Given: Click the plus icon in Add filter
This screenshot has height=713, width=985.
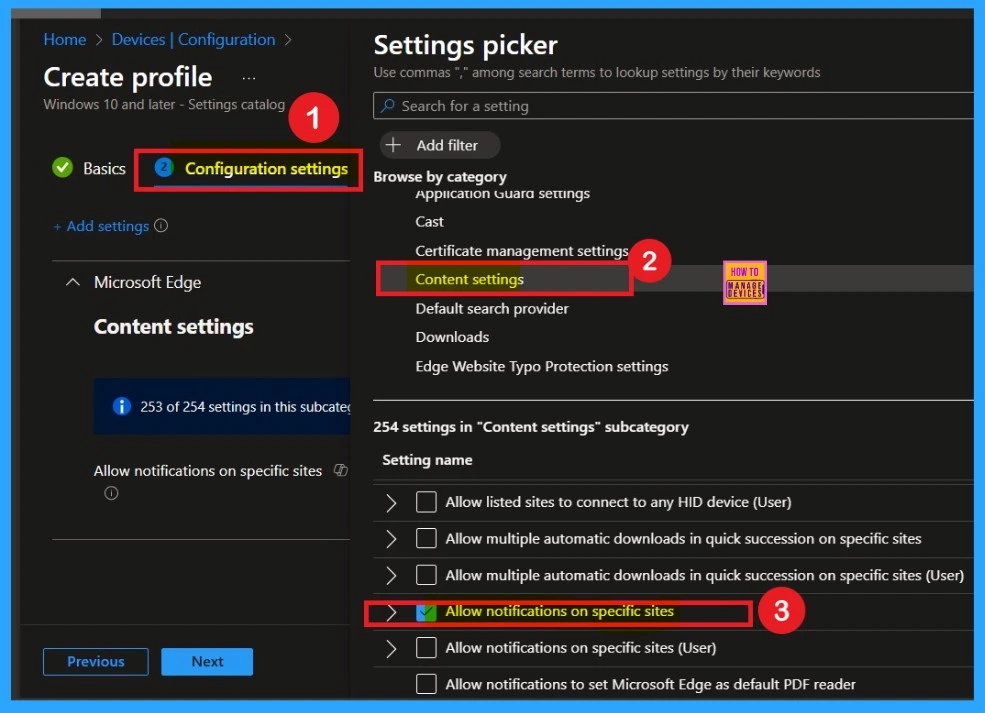Looking at the screenshot, I should tap(393, 145).
